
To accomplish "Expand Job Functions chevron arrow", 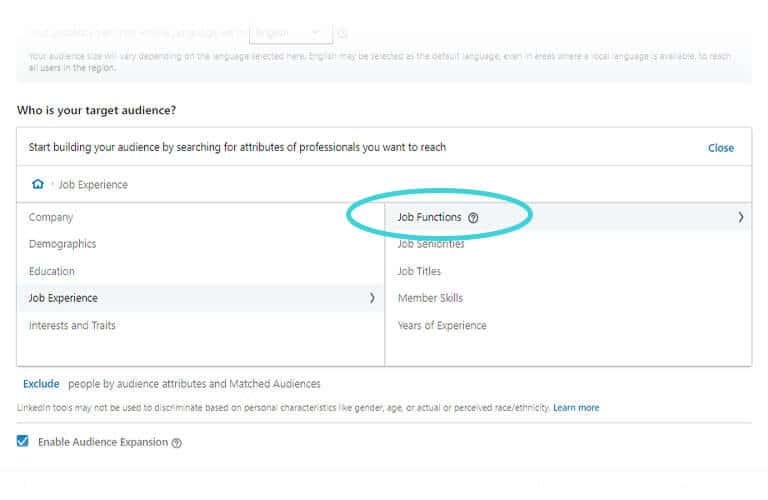I will 740,217.
